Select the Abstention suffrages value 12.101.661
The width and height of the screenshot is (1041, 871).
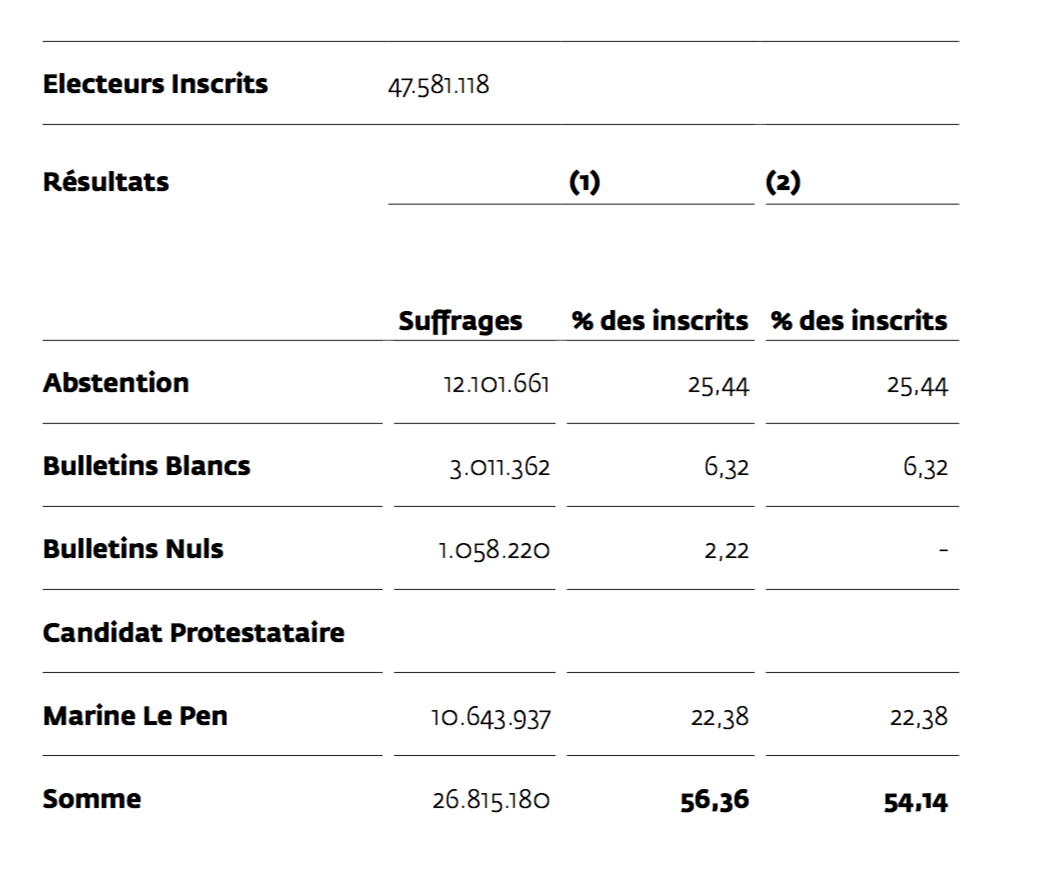[496, 385]
